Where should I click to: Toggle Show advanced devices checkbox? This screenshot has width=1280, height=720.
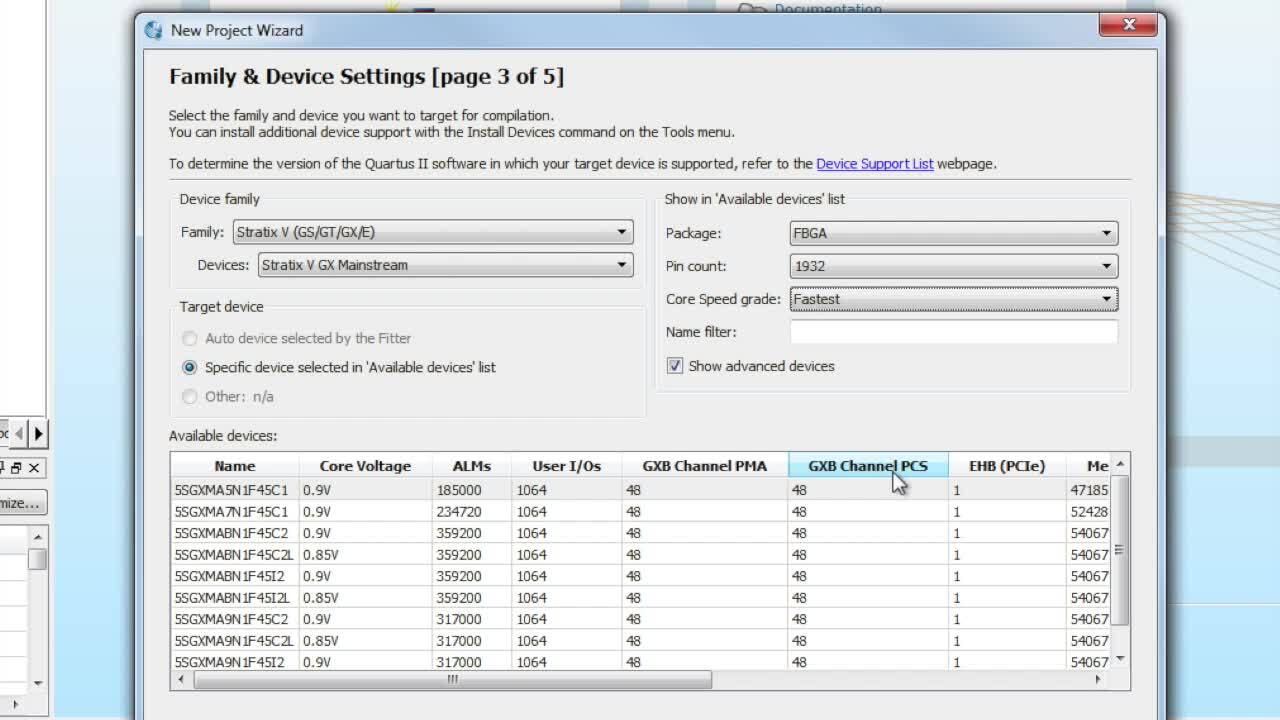(675, 366)
